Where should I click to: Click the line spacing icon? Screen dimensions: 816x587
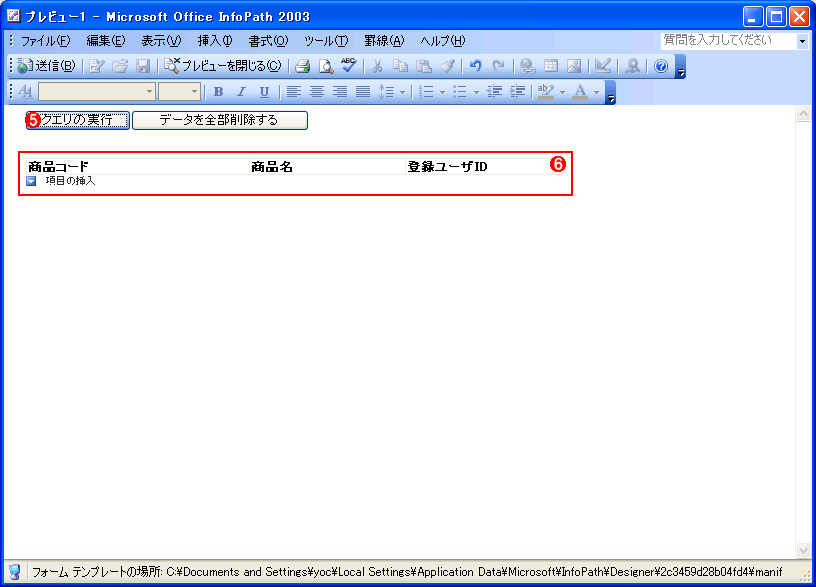386,92
